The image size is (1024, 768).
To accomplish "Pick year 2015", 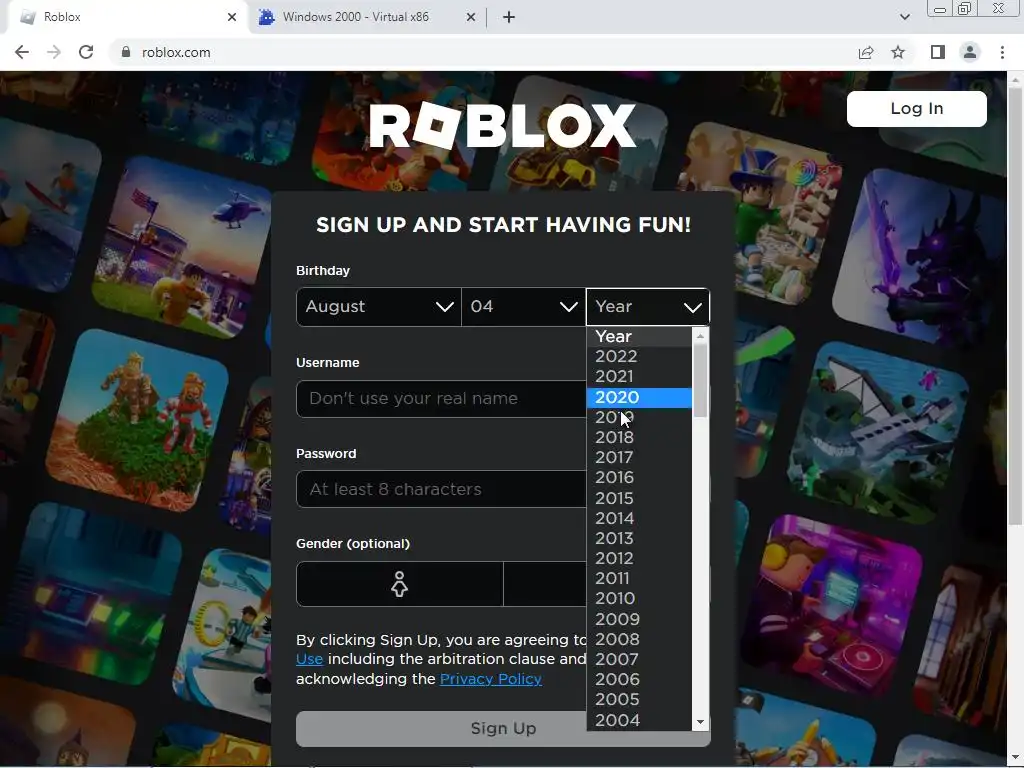I will coord(639,498).
